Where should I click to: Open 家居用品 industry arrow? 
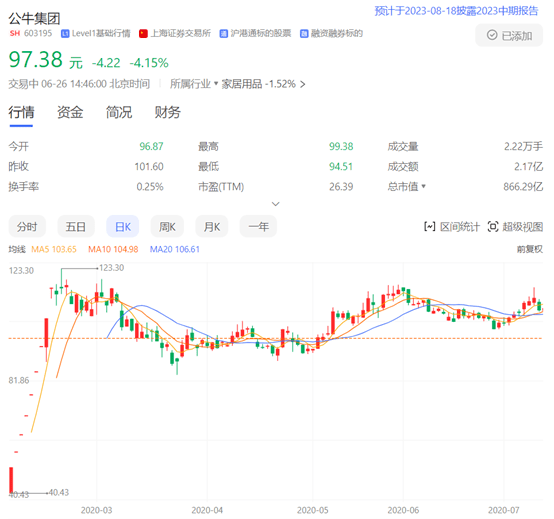coord(302,84)
